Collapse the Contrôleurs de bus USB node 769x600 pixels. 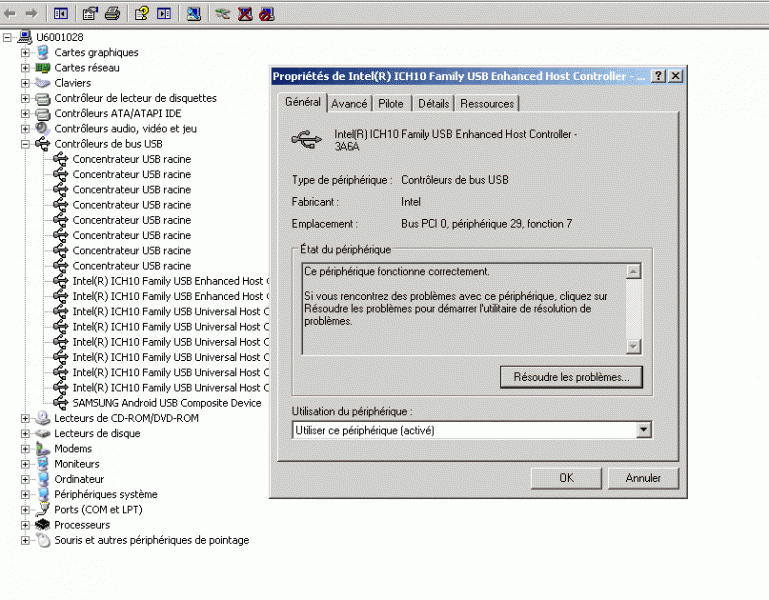click(26, 144)
